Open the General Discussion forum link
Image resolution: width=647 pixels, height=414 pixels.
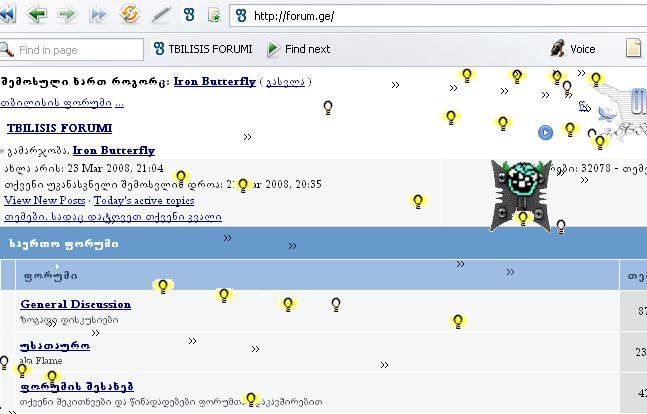[x=76, y=304]
